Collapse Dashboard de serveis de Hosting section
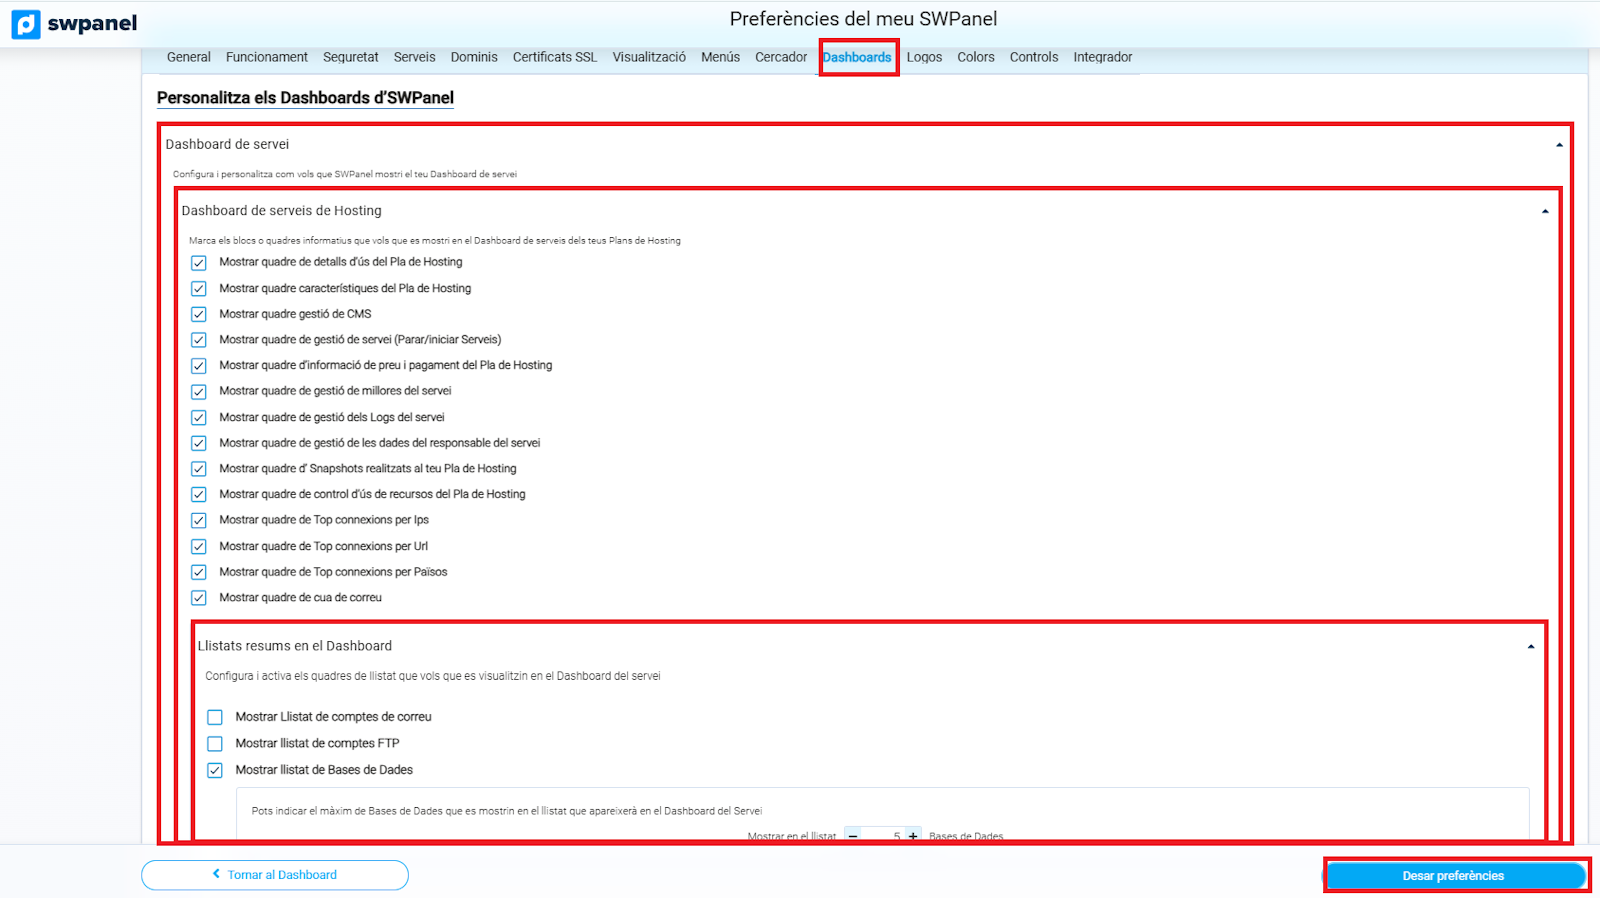The width and height of the screenshot is (1600, 898). (x=1545, y=211)
